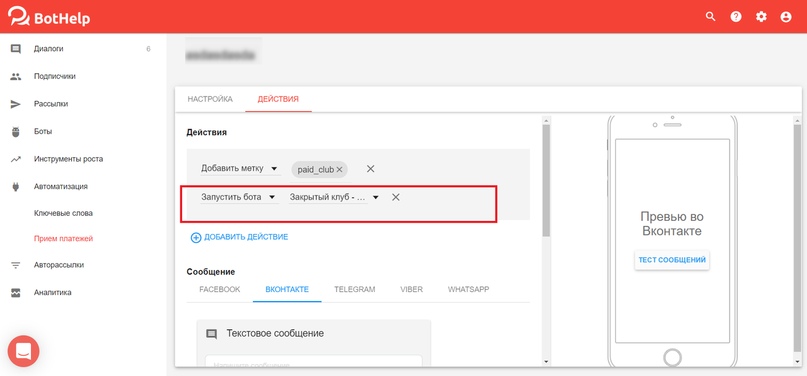
Task: Click the Действия section heading
Action: tap(206, 133)
